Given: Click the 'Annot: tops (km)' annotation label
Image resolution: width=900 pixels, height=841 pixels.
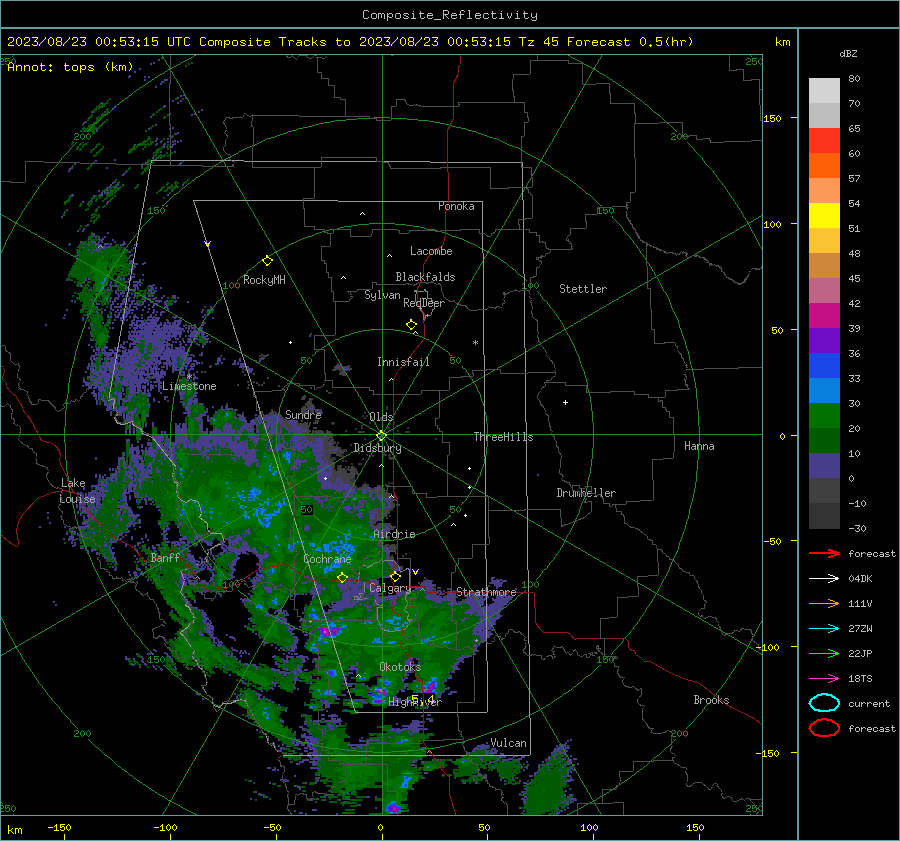Looking at the screenshot, I should (70, 67).
